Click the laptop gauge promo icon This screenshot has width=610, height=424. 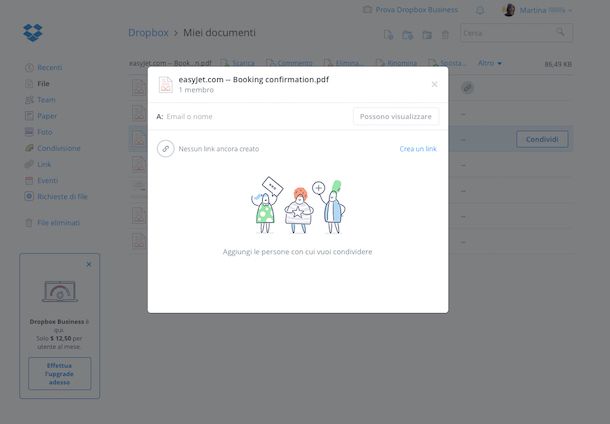pos(60,292)
